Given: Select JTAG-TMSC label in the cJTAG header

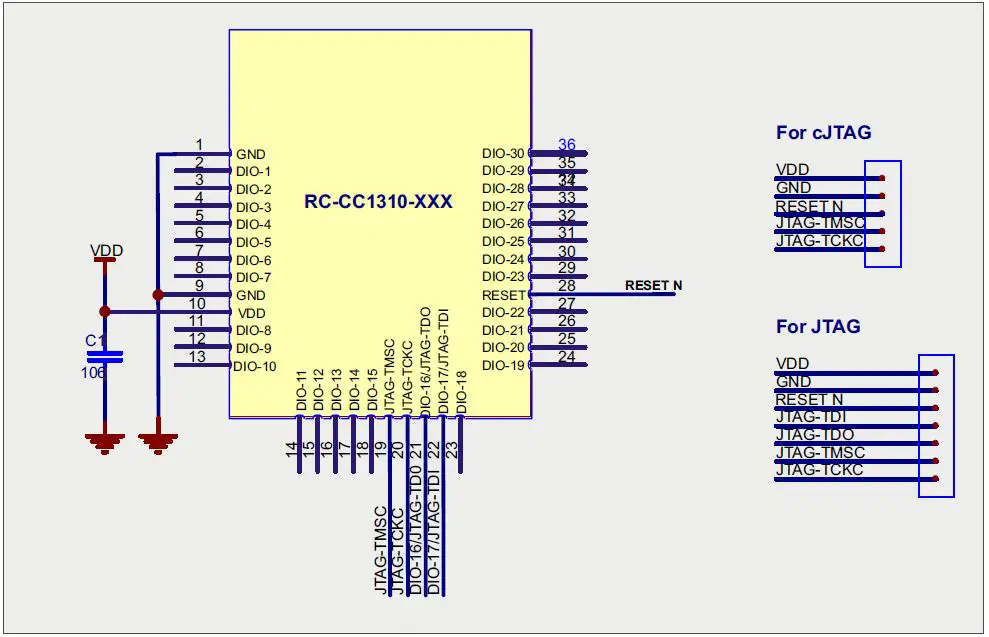Looking at the screenshot, I should pyautogui.click(x=820, y=223).
